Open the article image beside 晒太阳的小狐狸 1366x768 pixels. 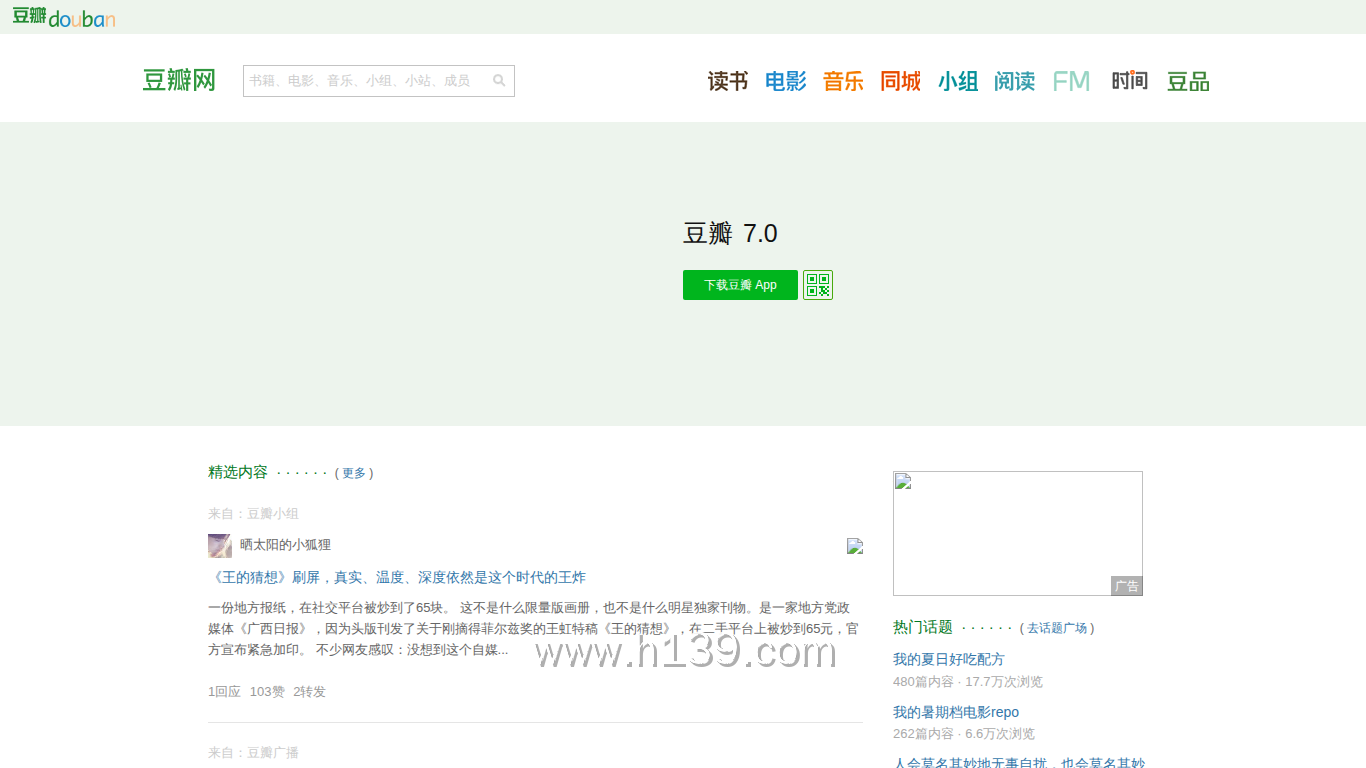(855, 546)
